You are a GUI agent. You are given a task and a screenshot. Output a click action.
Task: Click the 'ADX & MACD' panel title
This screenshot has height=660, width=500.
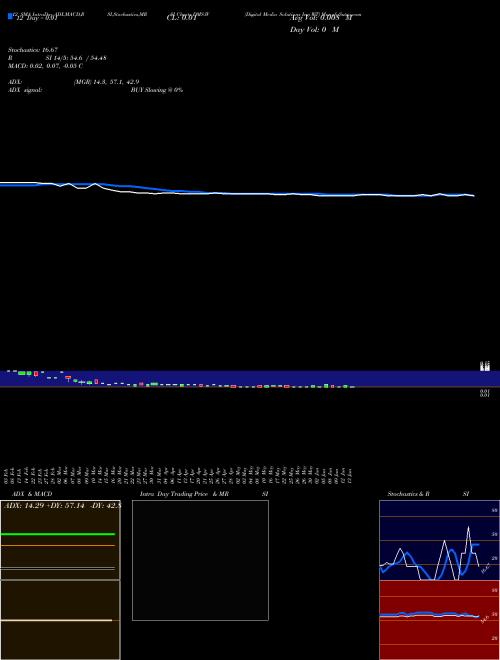tap(32, 494)
